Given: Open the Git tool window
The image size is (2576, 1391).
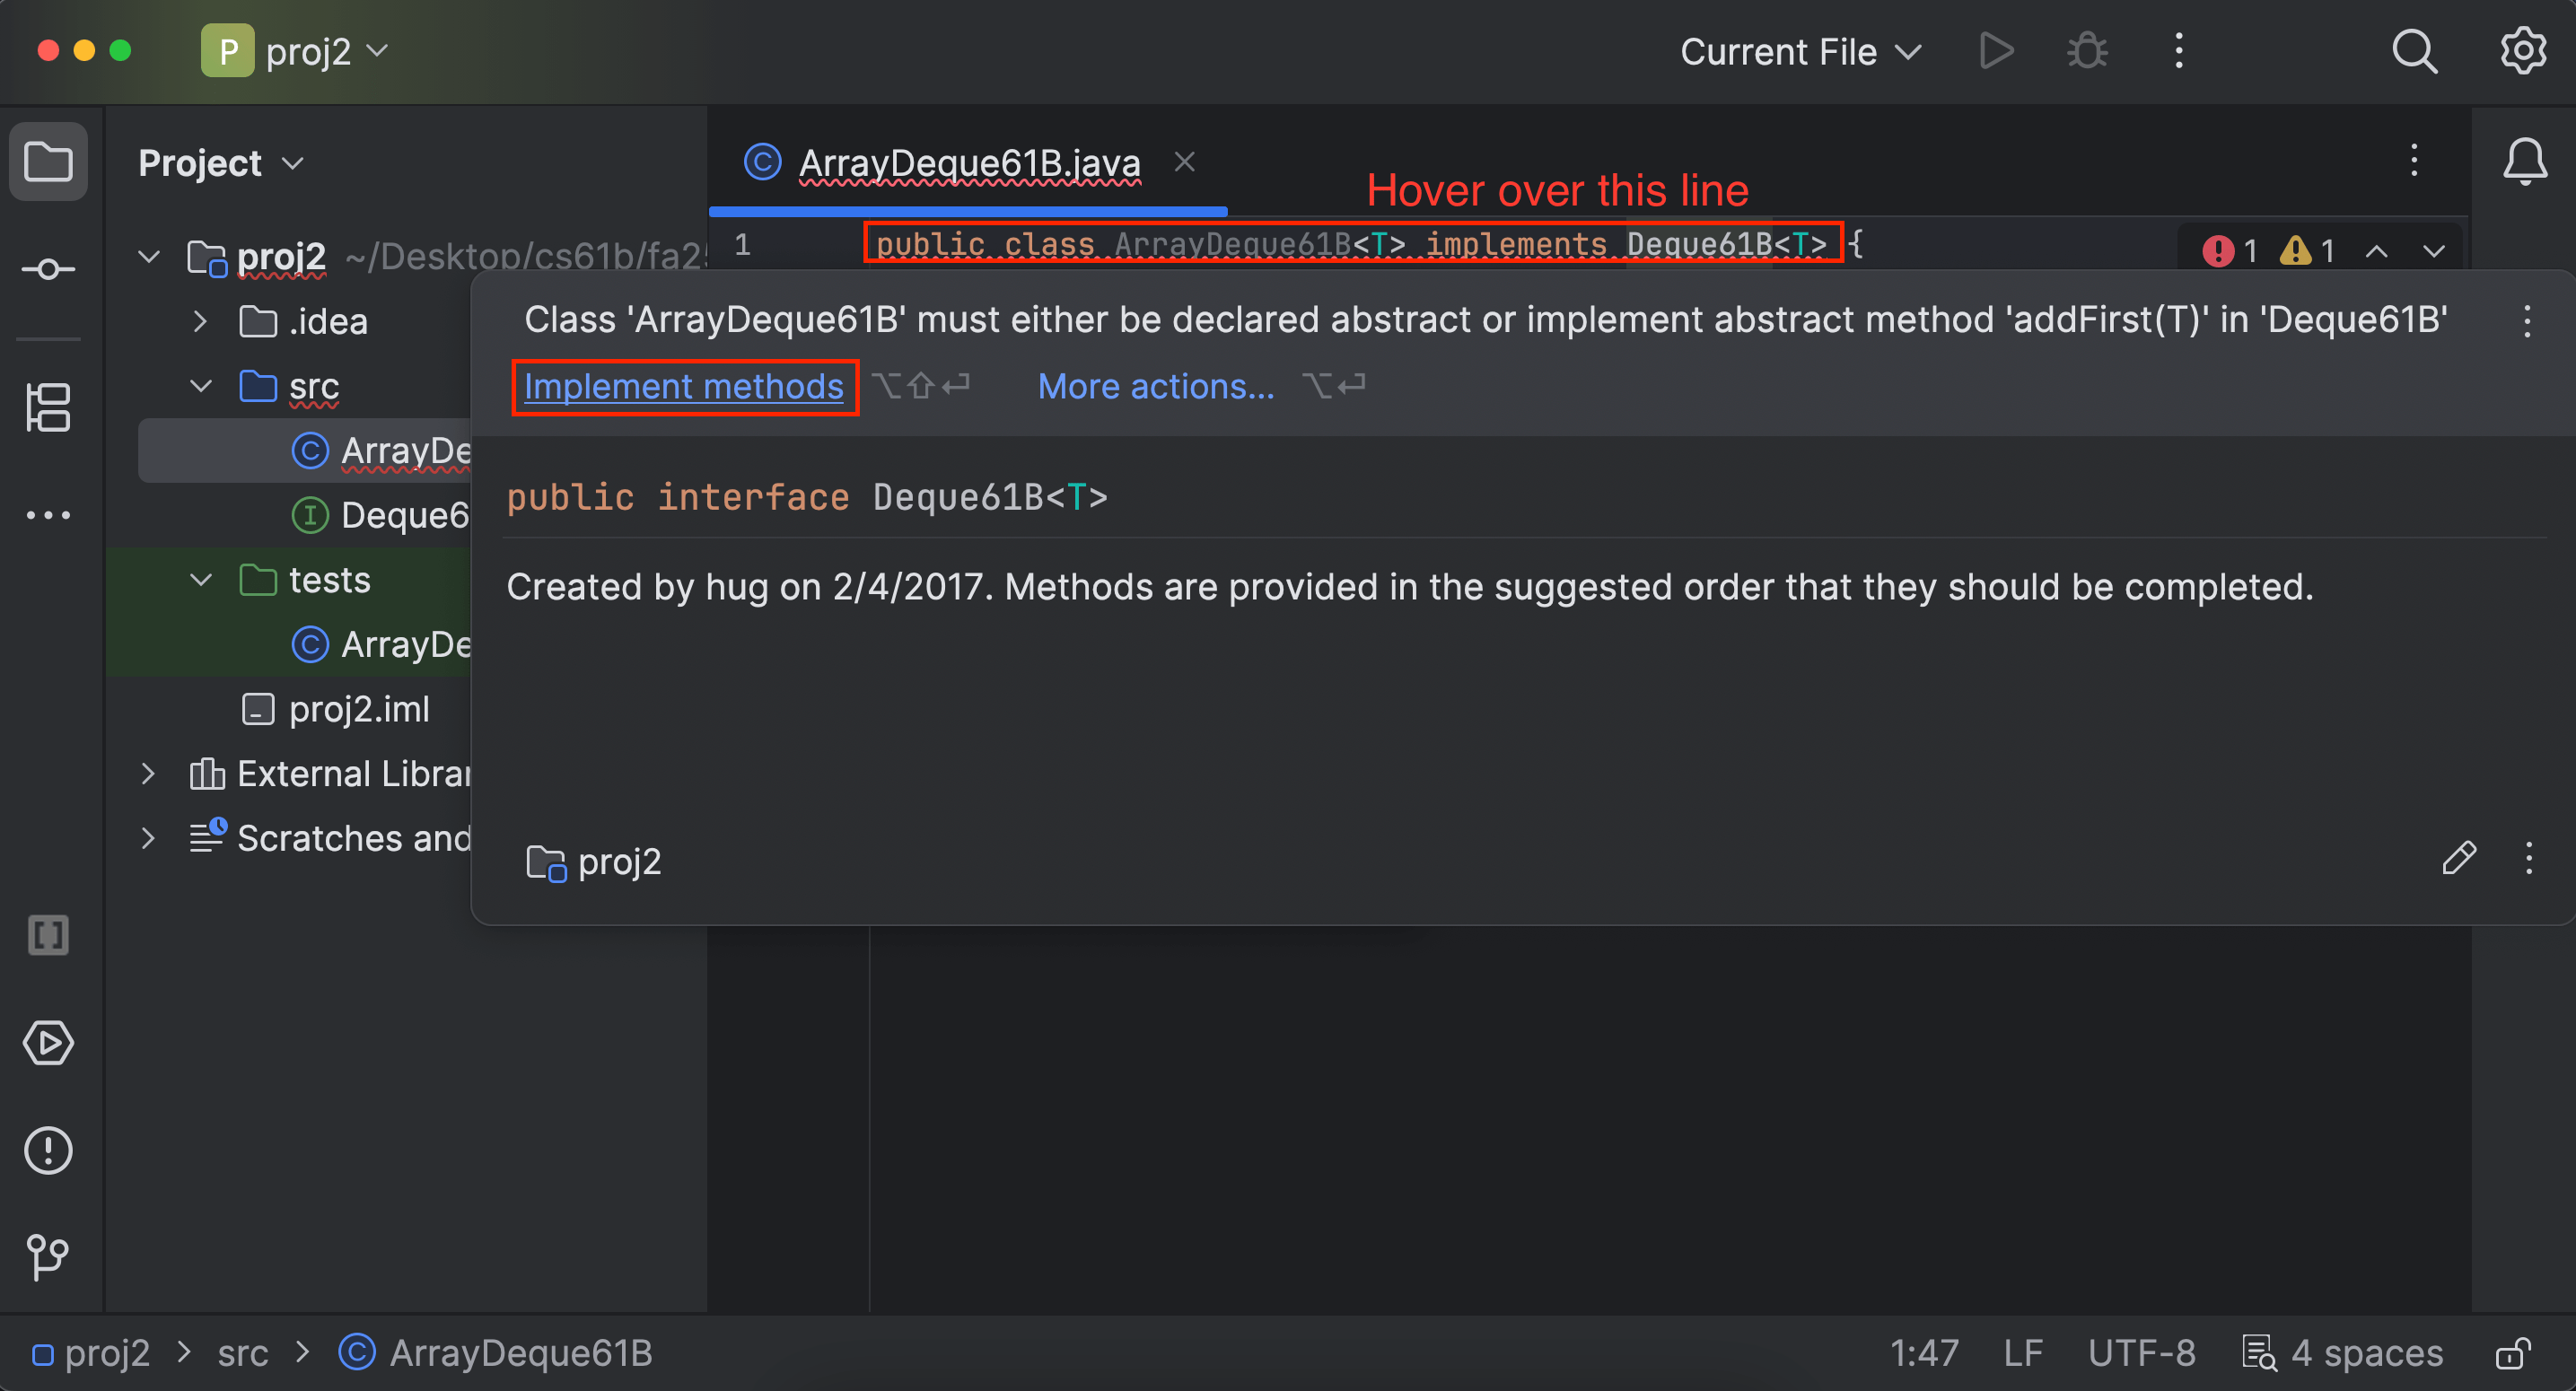Looking at the screenshot, I should (48, 1258).
